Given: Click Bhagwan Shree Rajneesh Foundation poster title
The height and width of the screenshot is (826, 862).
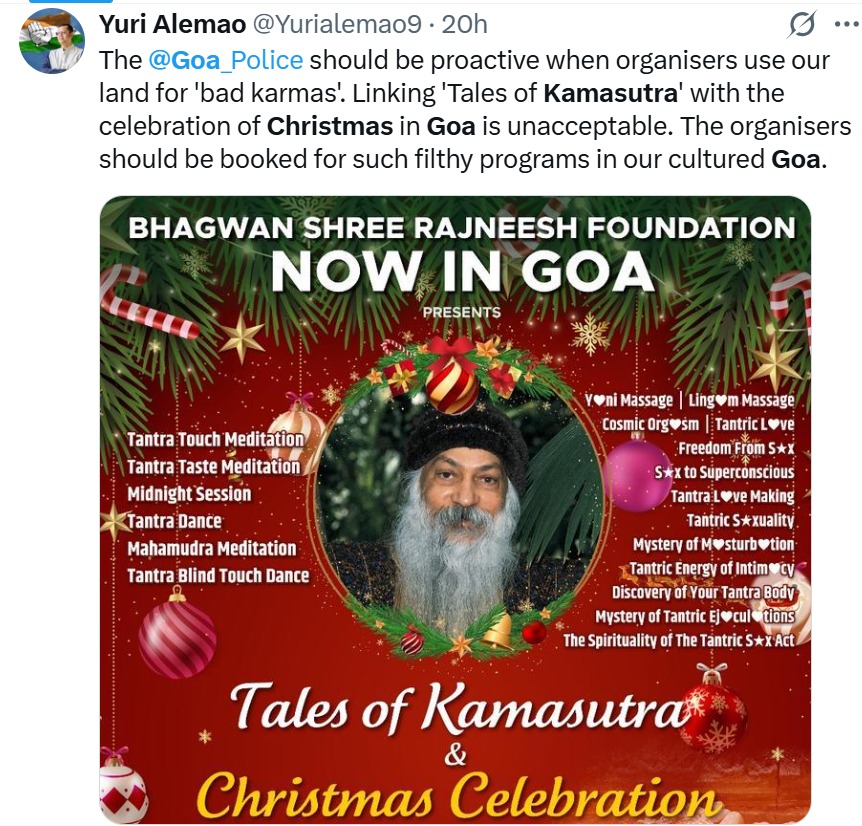Looking at the screenshot, I should click(462, 227).
